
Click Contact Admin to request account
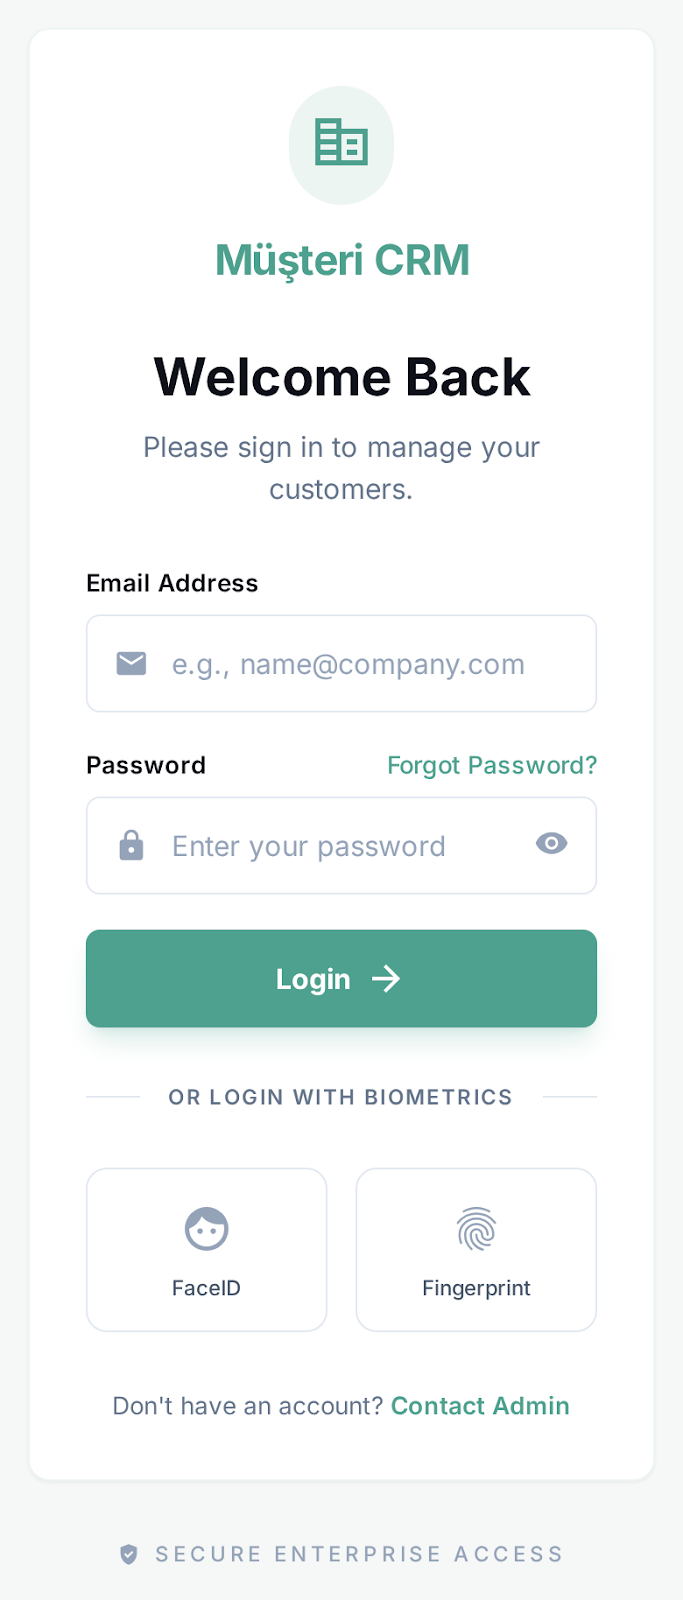click(479, 1405)
